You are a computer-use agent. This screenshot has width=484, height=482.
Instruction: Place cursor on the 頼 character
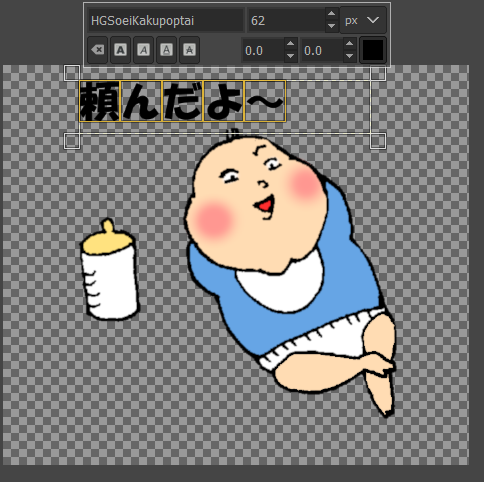[x=100, y=101]
